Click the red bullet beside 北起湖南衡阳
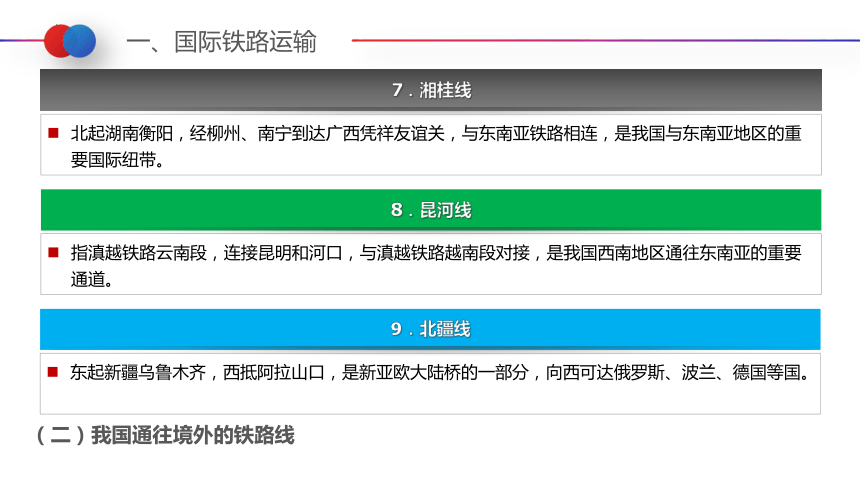 tap(53, 133)
